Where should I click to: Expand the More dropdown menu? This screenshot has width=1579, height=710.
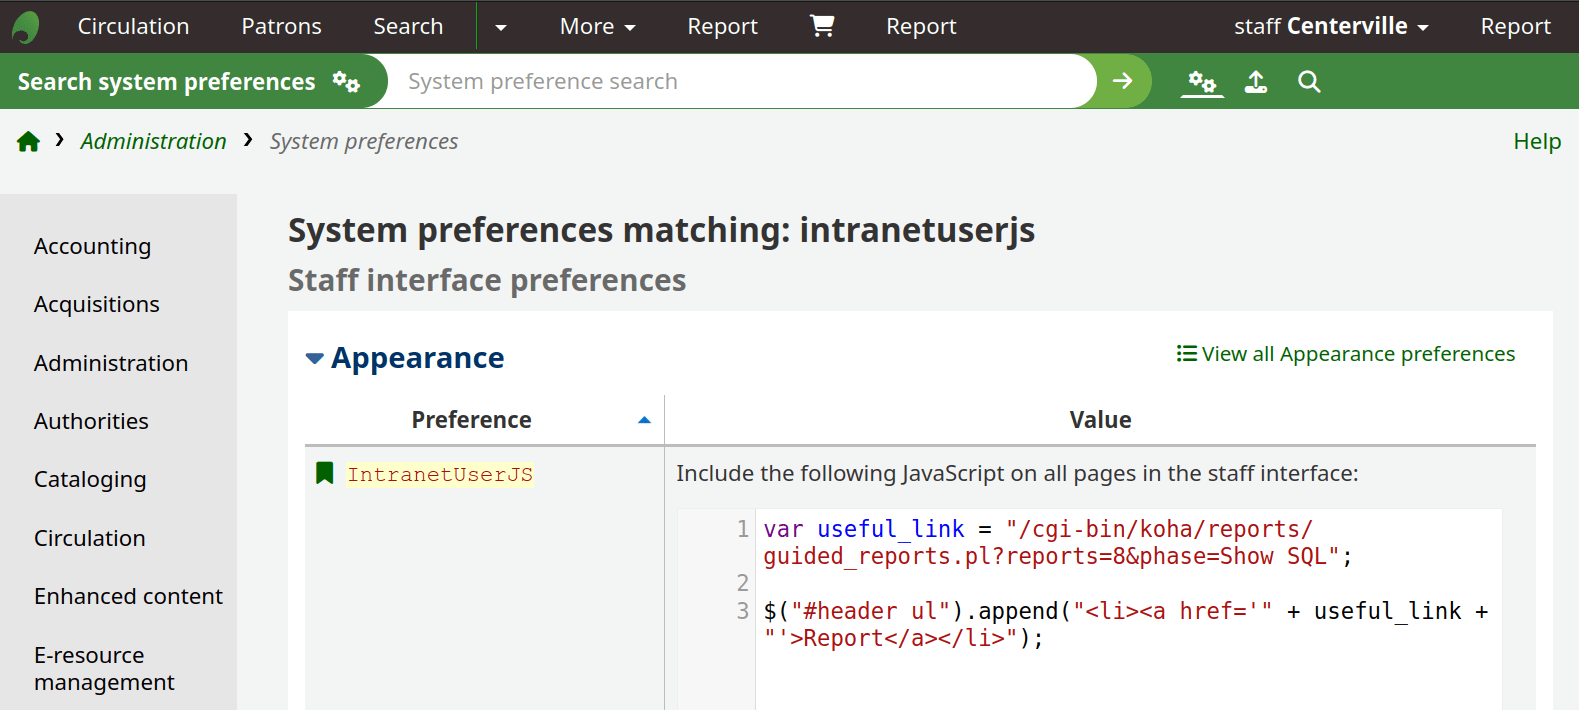[597, 27]
